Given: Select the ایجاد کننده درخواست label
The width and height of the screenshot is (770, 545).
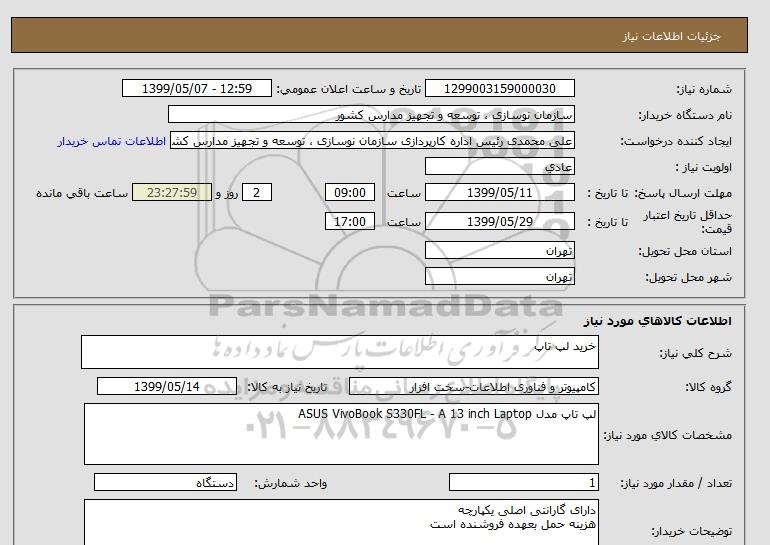Looking at the screenshot, I should pyautogui.click(x=676, y=141).
